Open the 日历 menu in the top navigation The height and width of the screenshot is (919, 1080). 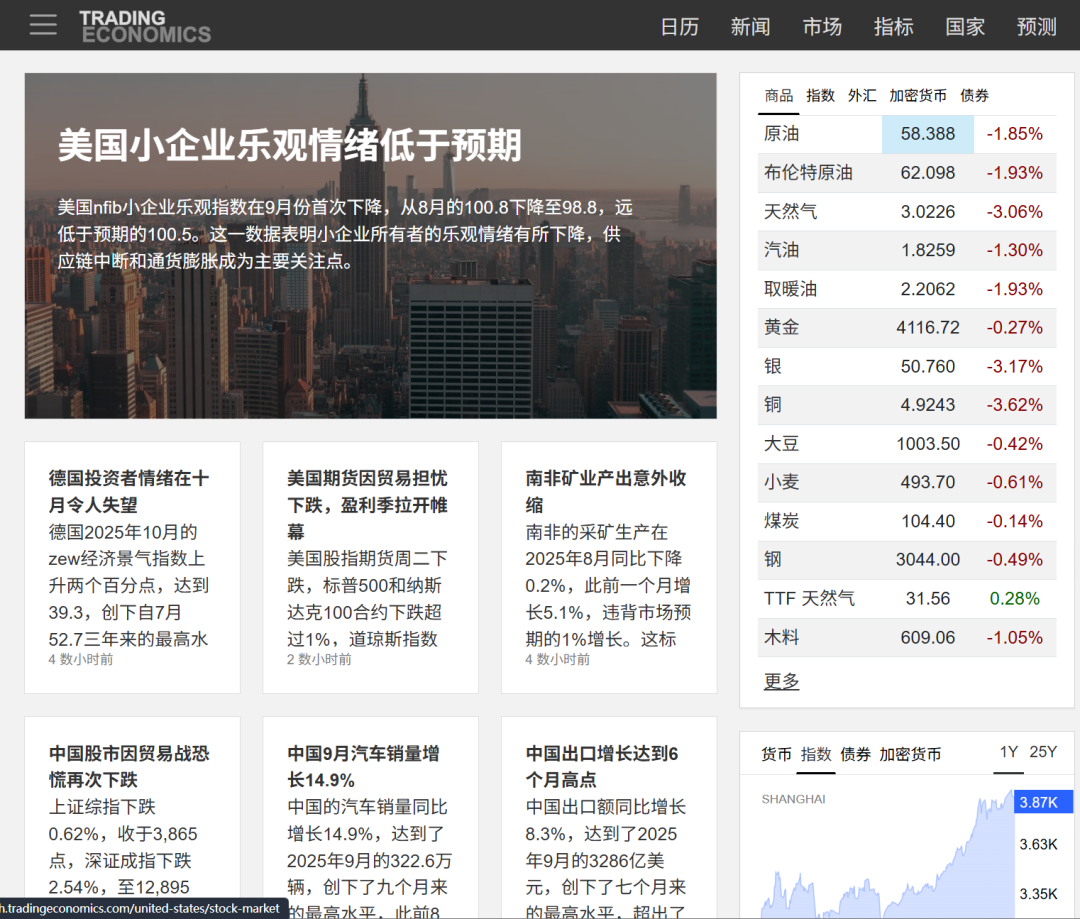click(x=680, y=27)
